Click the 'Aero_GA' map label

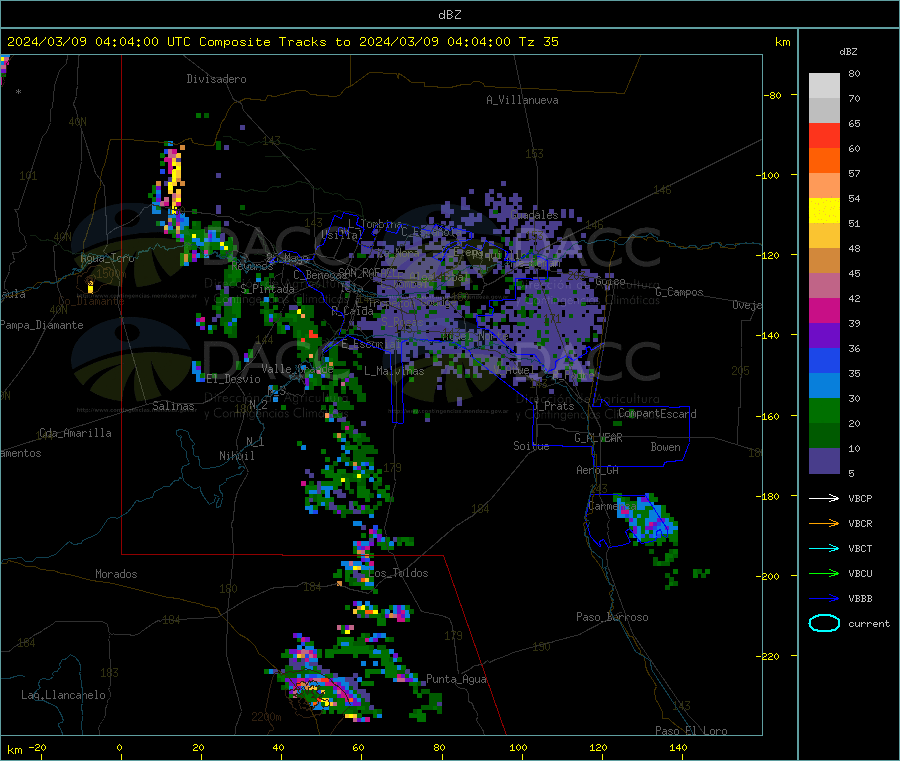[598, 470]
